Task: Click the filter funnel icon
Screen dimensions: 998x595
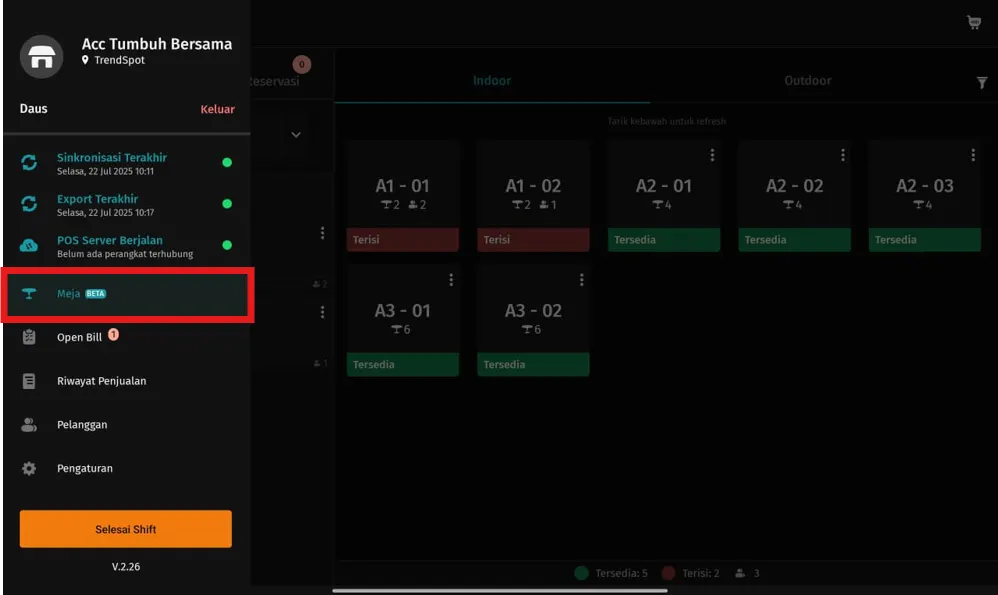Action: pos(981,83)
